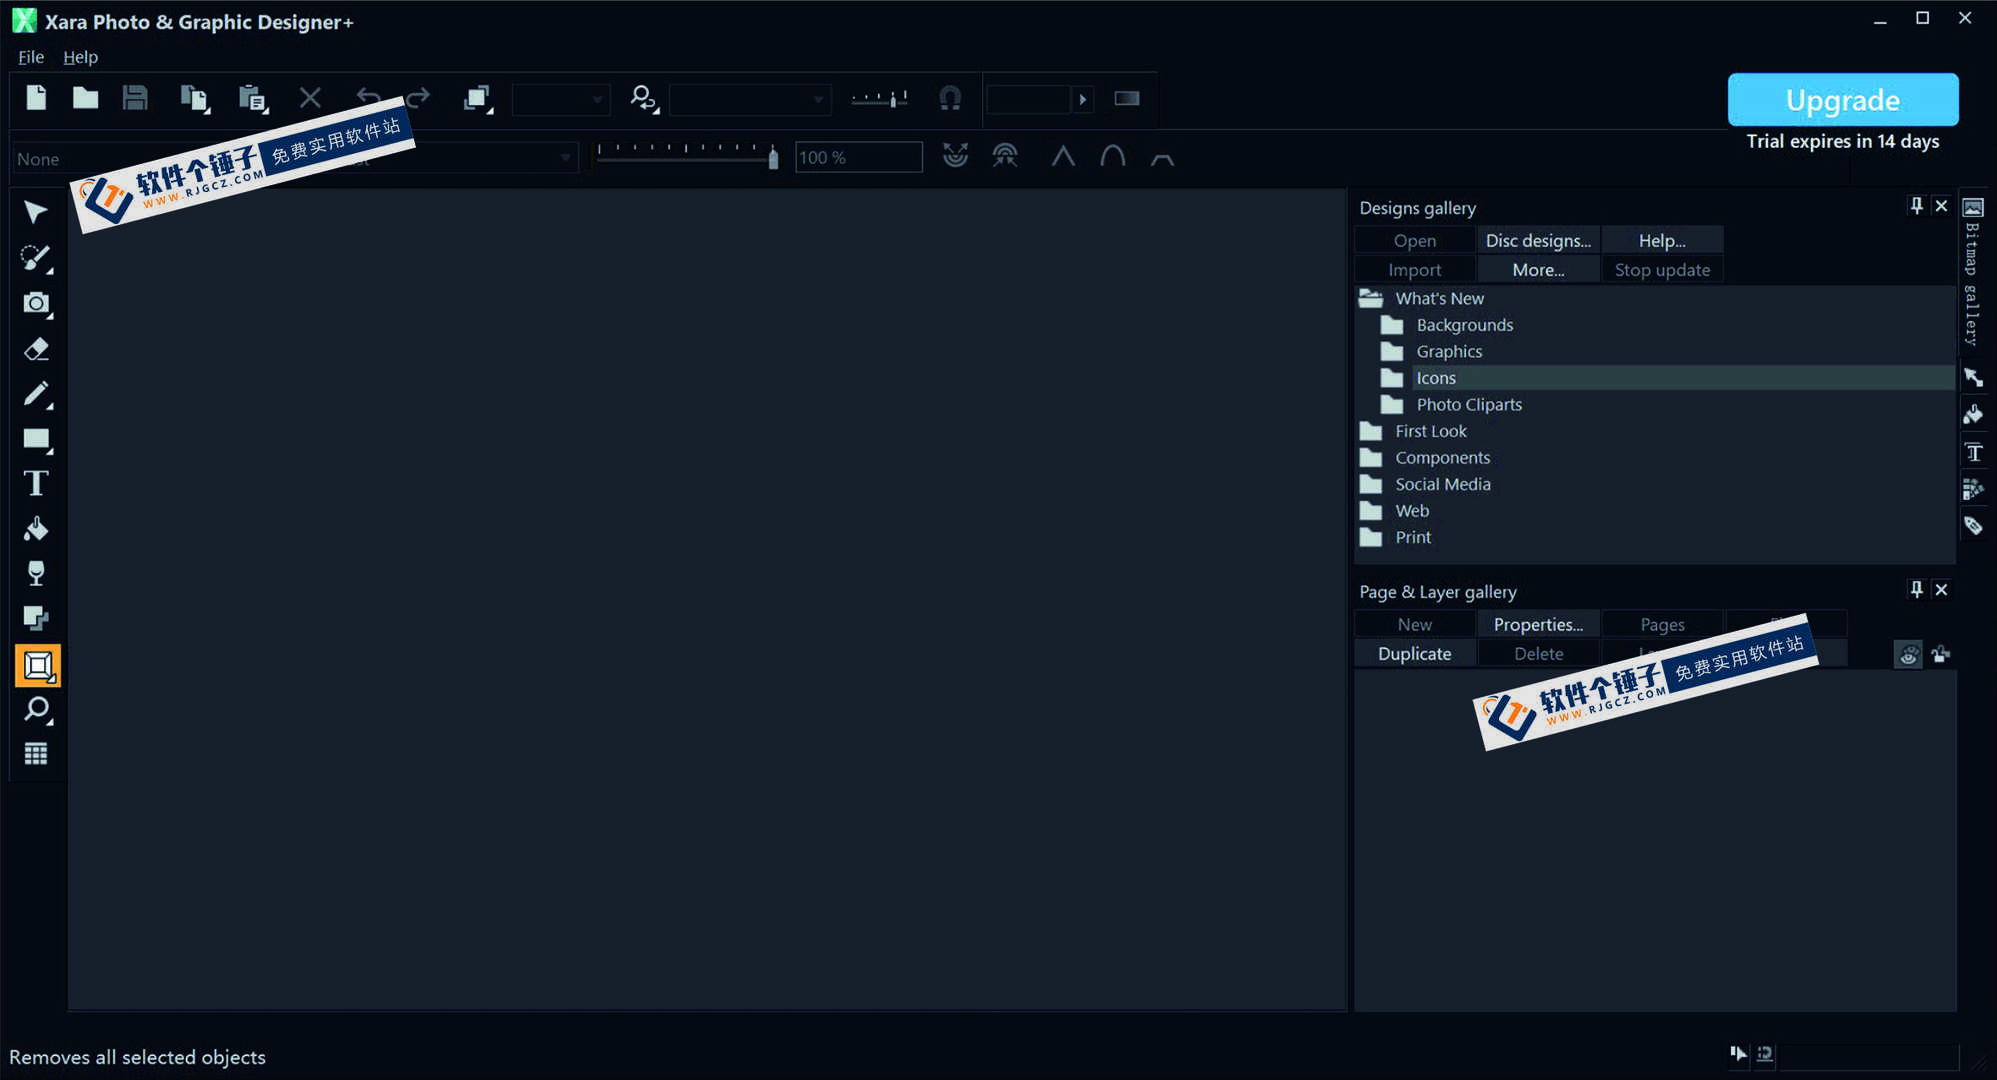The image size is (1997, 1080).
Task: Click the zoom to previous icon
Action: pos(644,99)
